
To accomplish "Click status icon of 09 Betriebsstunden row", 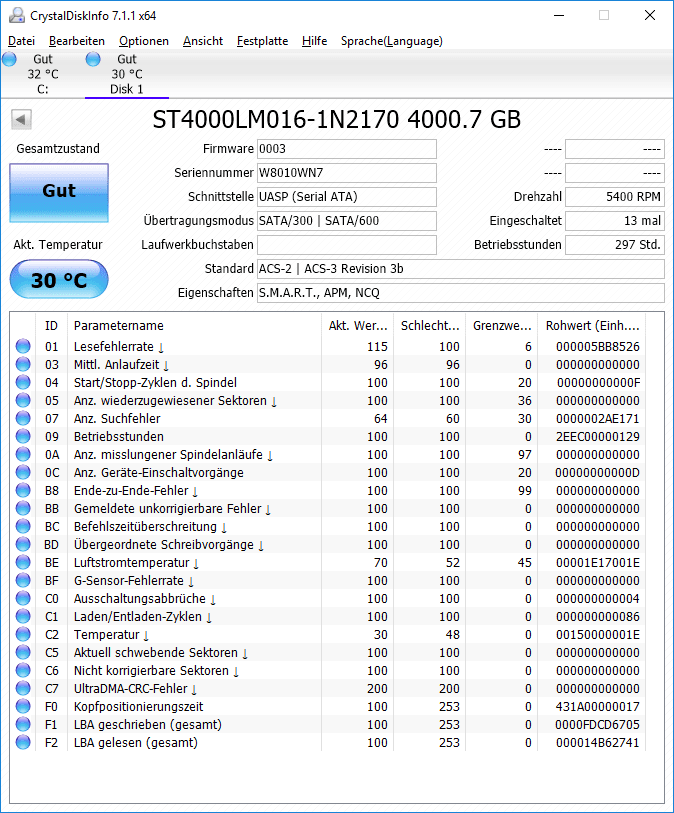I will tap(23, 436).
